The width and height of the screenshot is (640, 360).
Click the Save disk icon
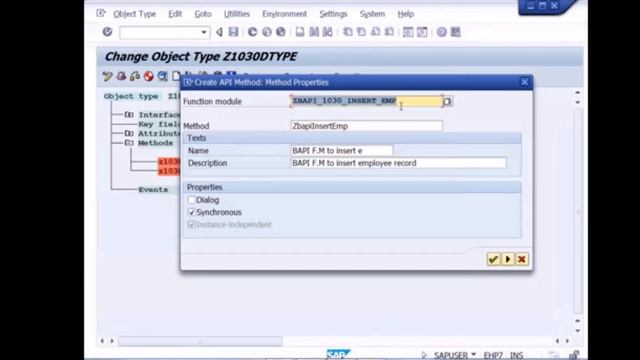point(233,32)
